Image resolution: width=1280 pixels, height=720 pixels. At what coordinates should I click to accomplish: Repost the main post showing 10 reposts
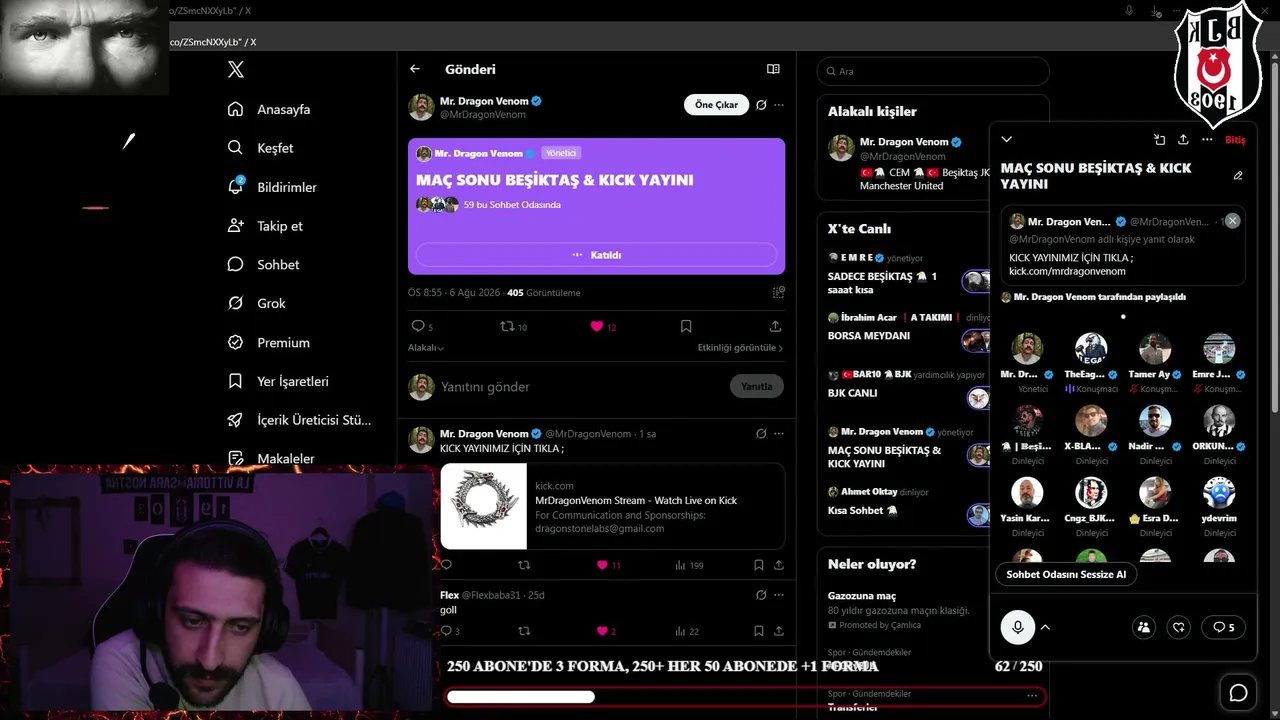point(513,326)
